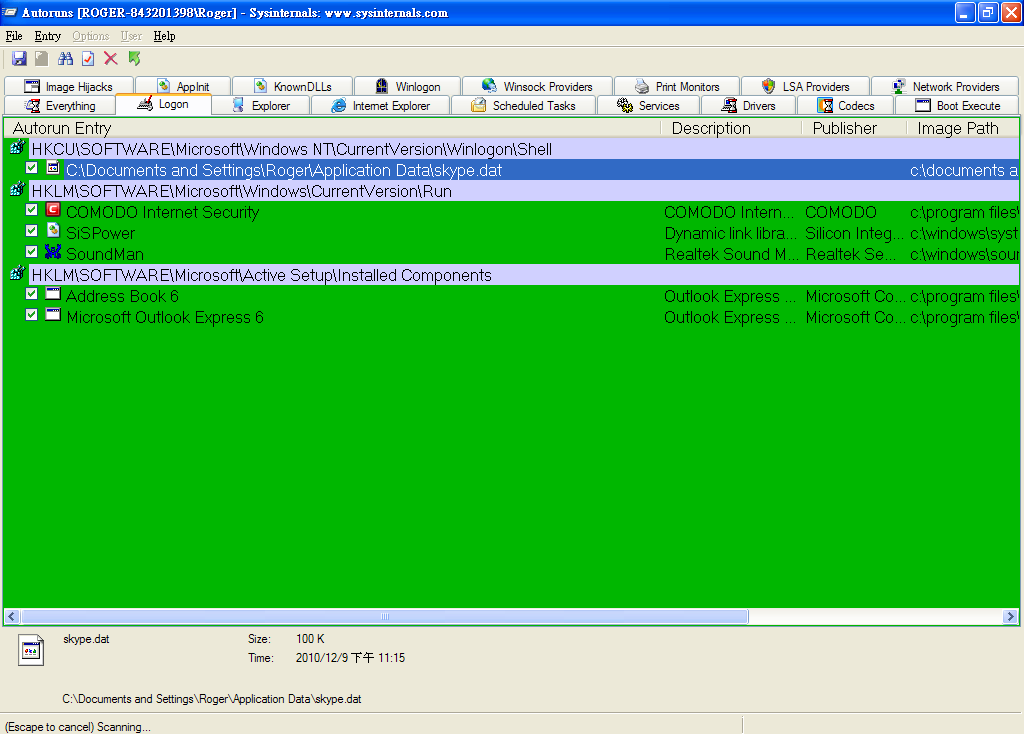
Task: Delete entry using red X toolbar icon
Action: click(111, 59)
